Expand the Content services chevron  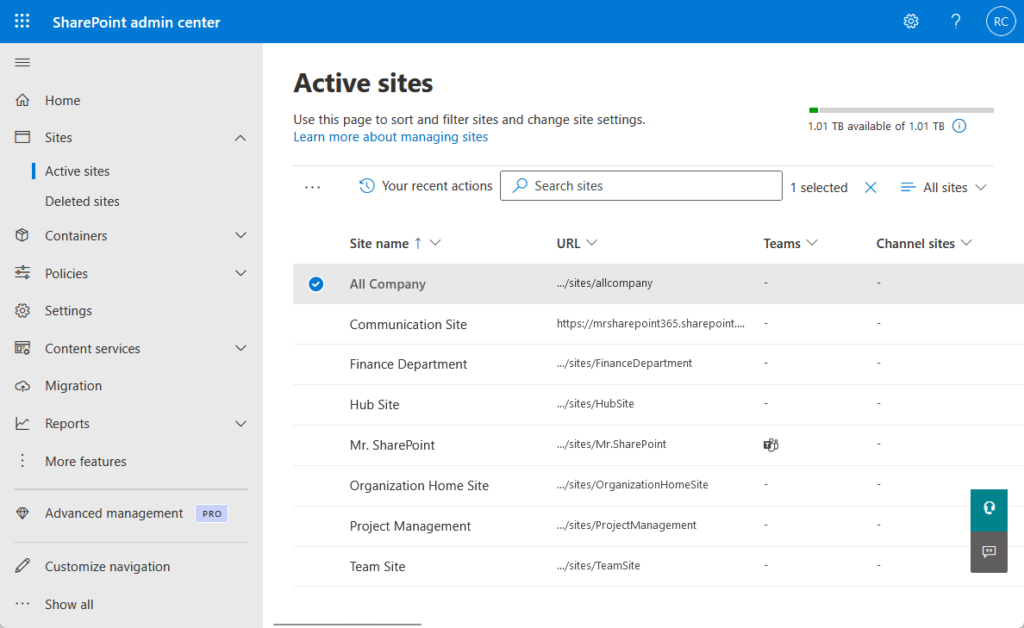point(240,348)
